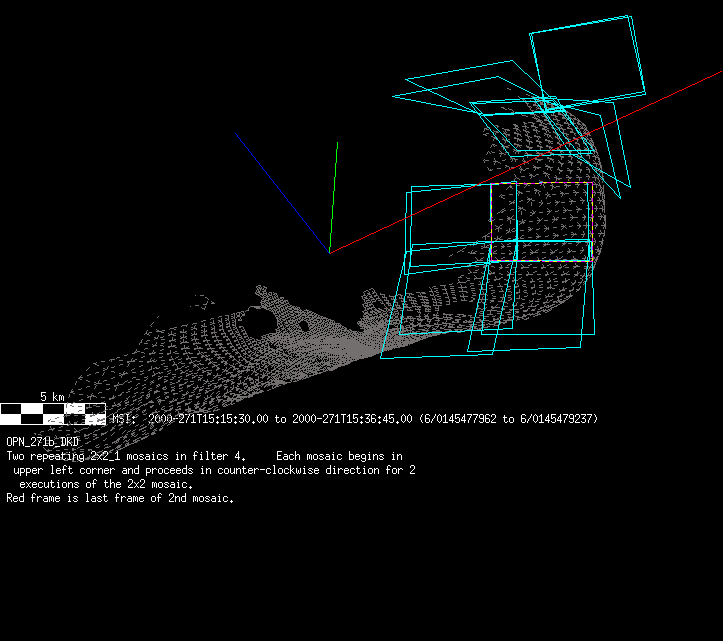Click the green axis line
Viewport: 723px width, 641px height.
pyautogui.click(x=334, y=197)
